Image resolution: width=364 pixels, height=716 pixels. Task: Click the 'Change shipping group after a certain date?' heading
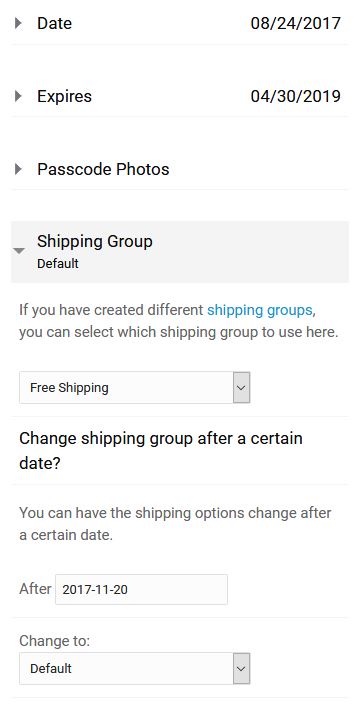coord(161,451)
